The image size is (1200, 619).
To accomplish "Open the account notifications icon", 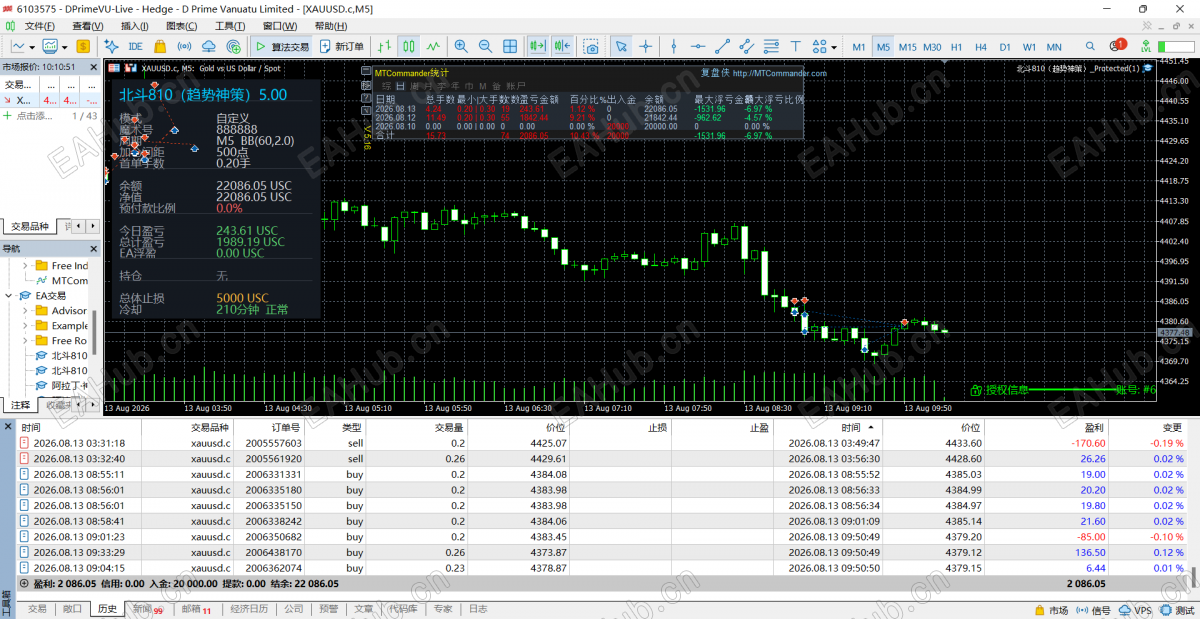I will (x=1117, y=46).
